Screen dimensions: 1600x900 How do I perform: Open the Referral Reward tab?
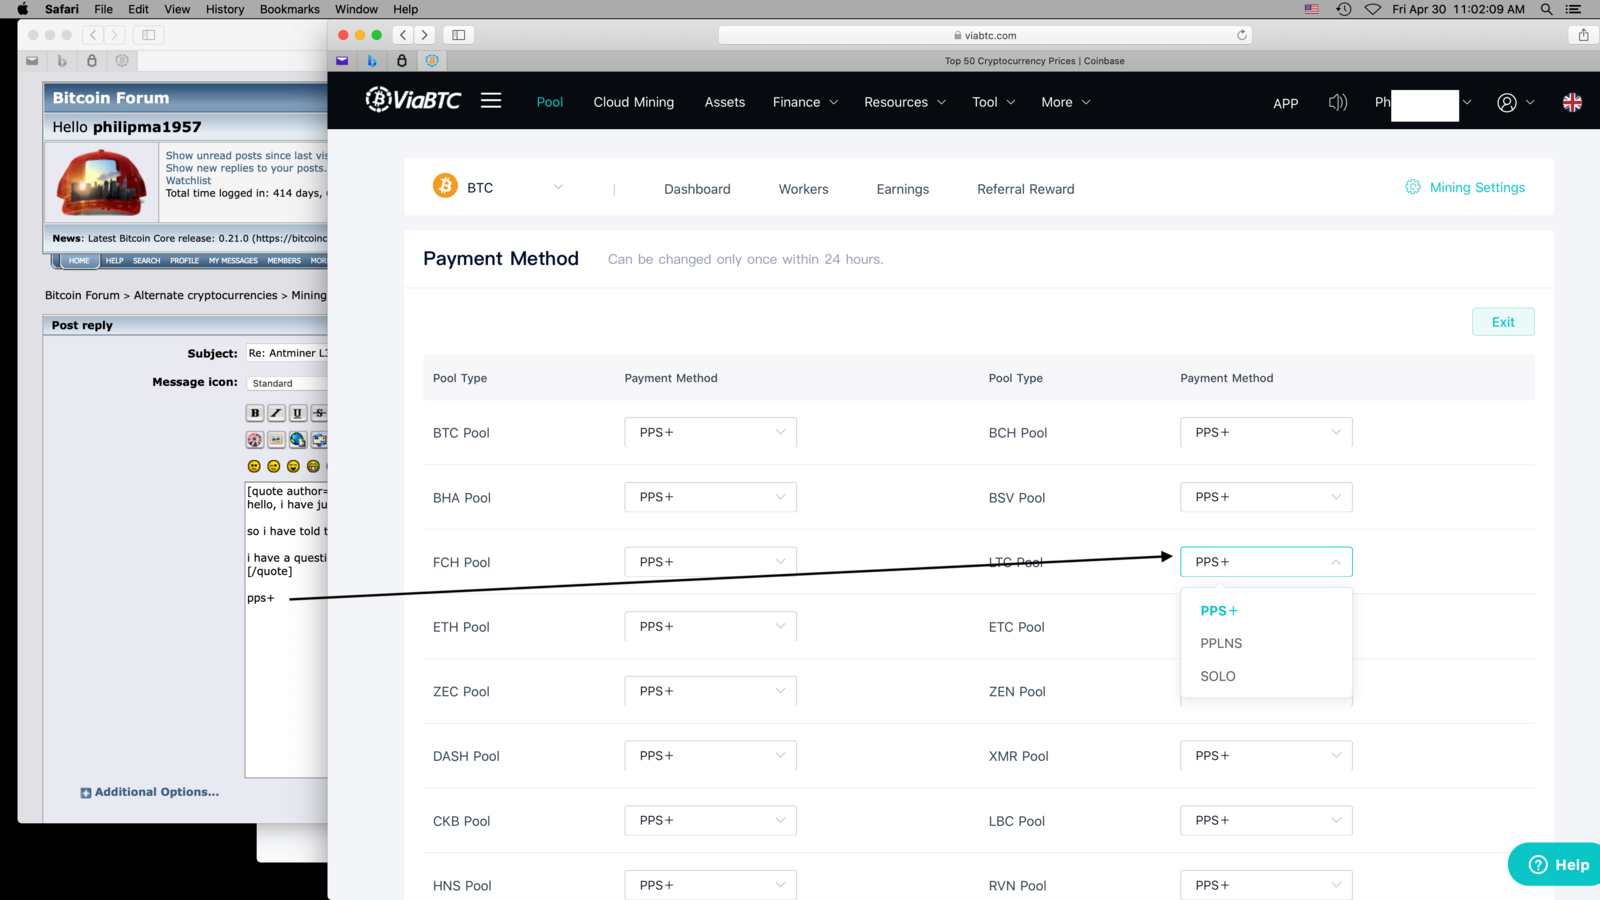click(1026, 189)
